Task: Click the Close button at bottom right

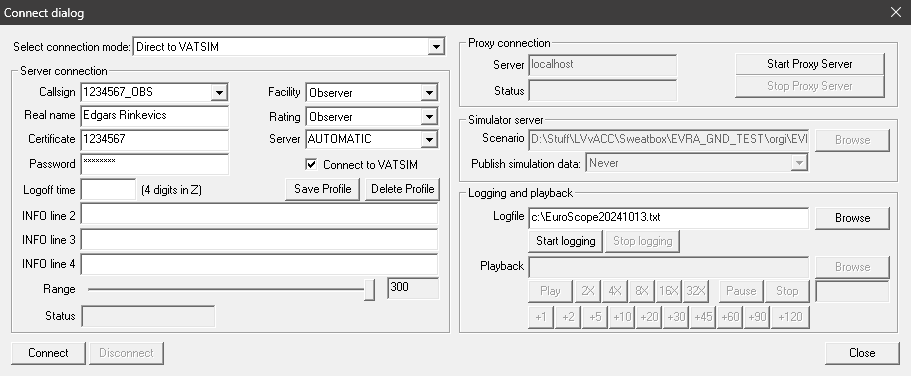Action: coord(862,353)
